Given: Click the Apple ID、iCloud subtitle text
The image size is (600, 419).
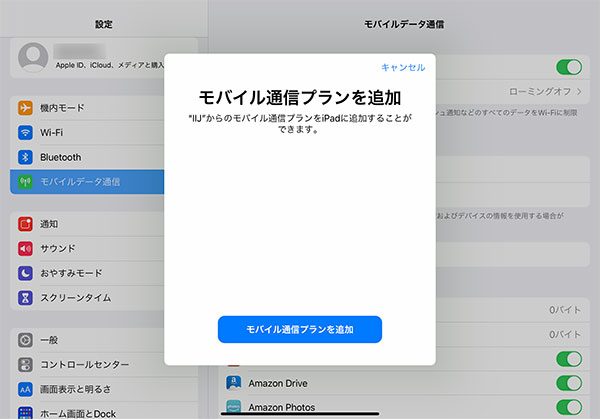Looking at the screenshot, I should click(x=110, y=65).
